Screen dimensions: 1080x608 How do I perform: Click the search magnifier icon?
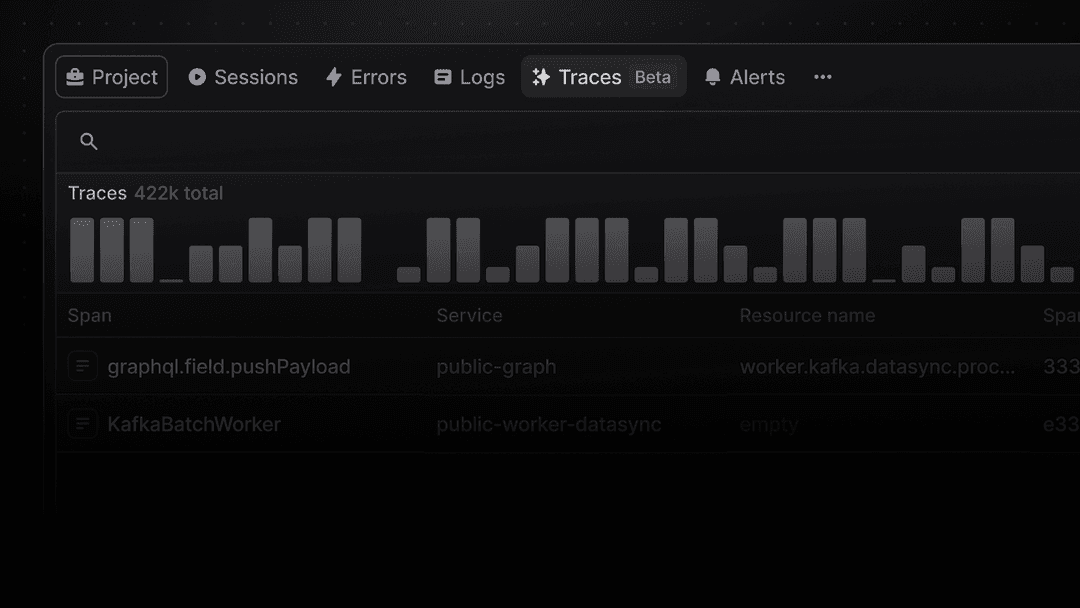point(88,141)
